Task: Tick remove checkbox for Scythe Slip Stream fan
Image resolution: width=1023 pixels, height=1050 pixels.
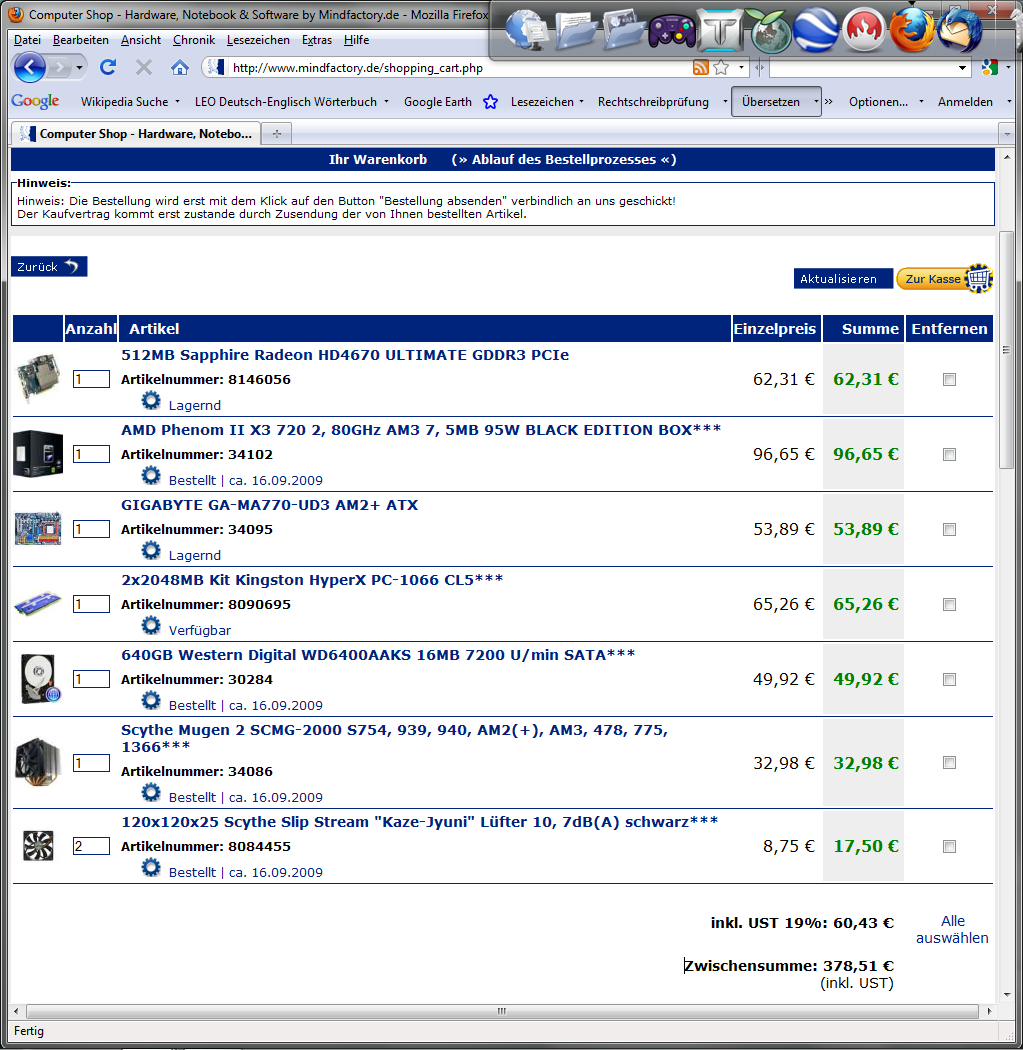Action: [x=949, y=846]
